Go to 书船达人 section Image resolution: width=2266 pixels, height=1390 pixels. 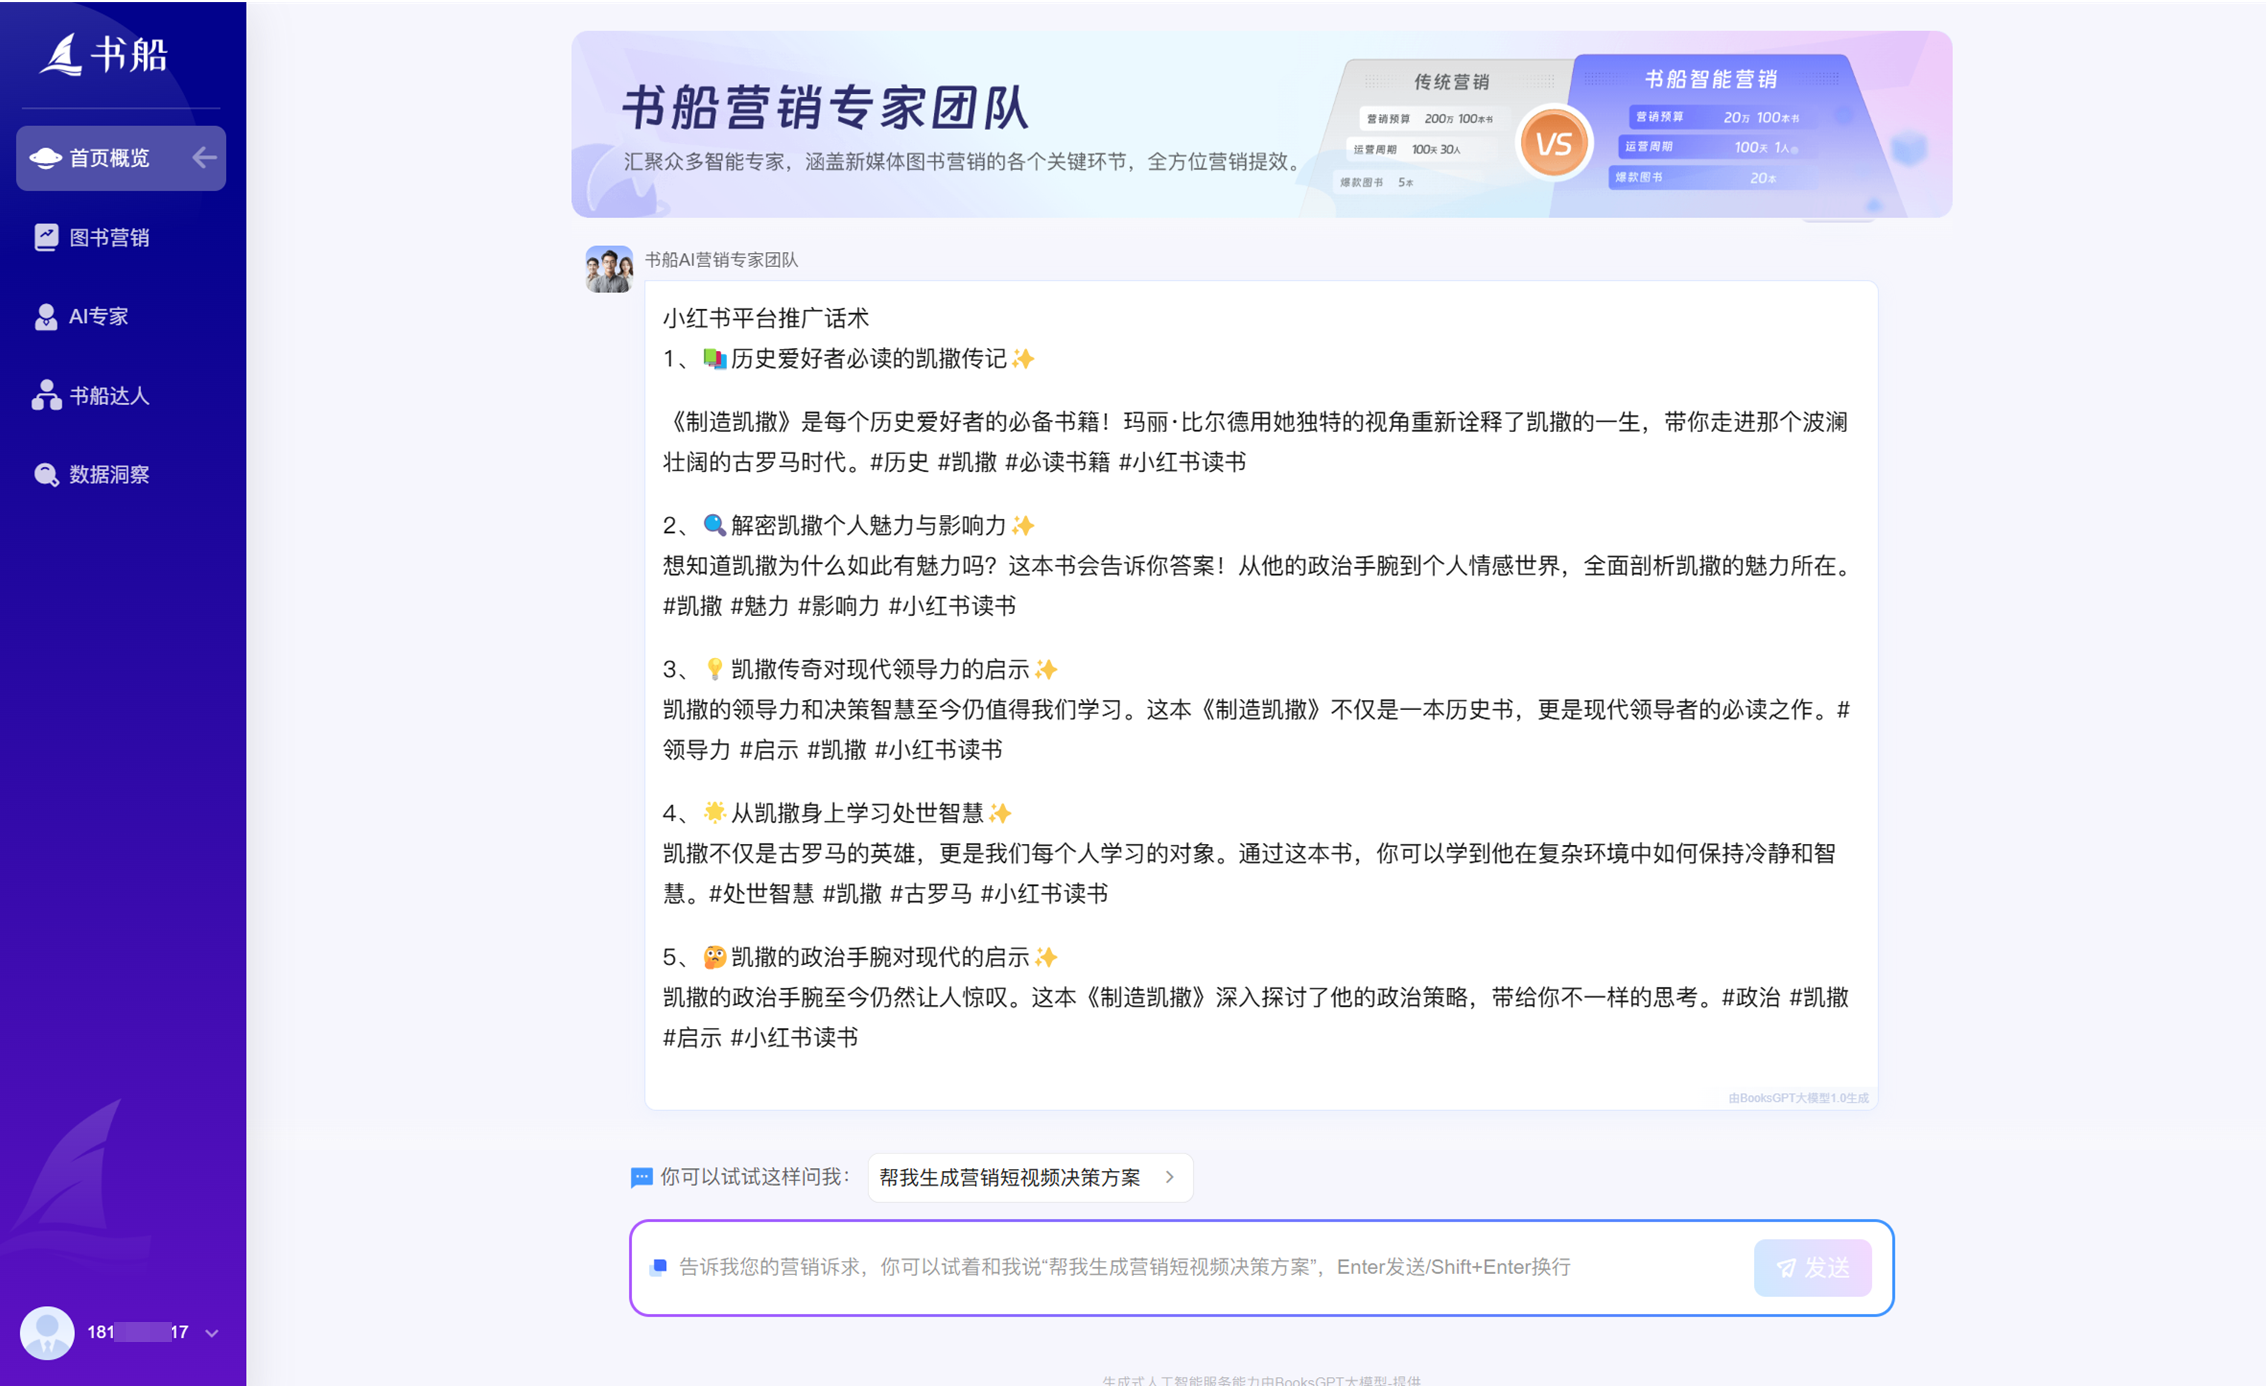[109, 396]
